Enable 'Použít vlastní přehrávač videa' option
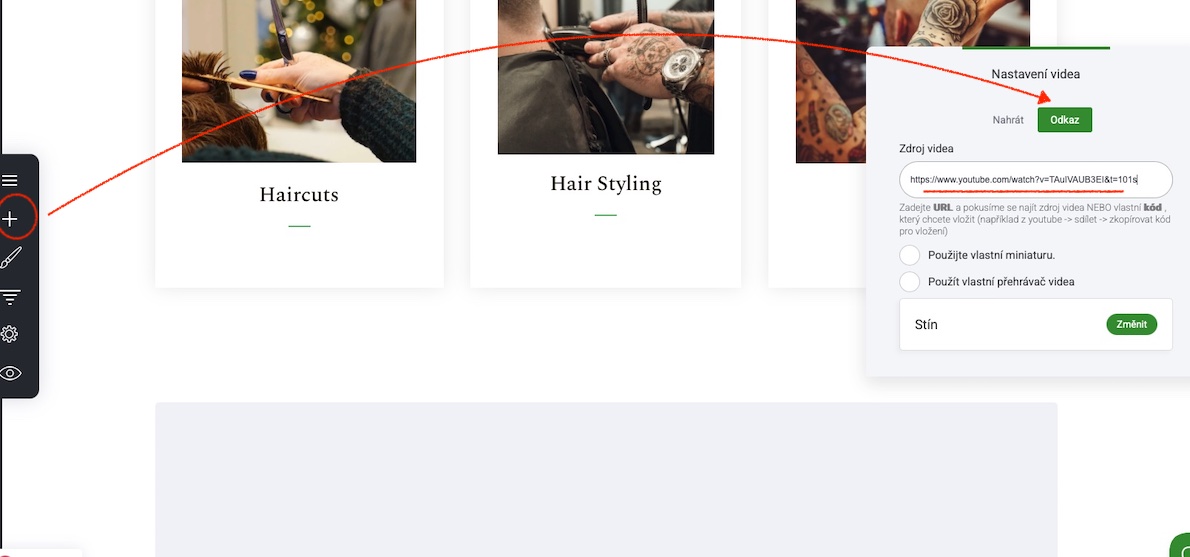The height and width of the screenshot is (557, 1190). pyautogui.click(x=909, y=282)
